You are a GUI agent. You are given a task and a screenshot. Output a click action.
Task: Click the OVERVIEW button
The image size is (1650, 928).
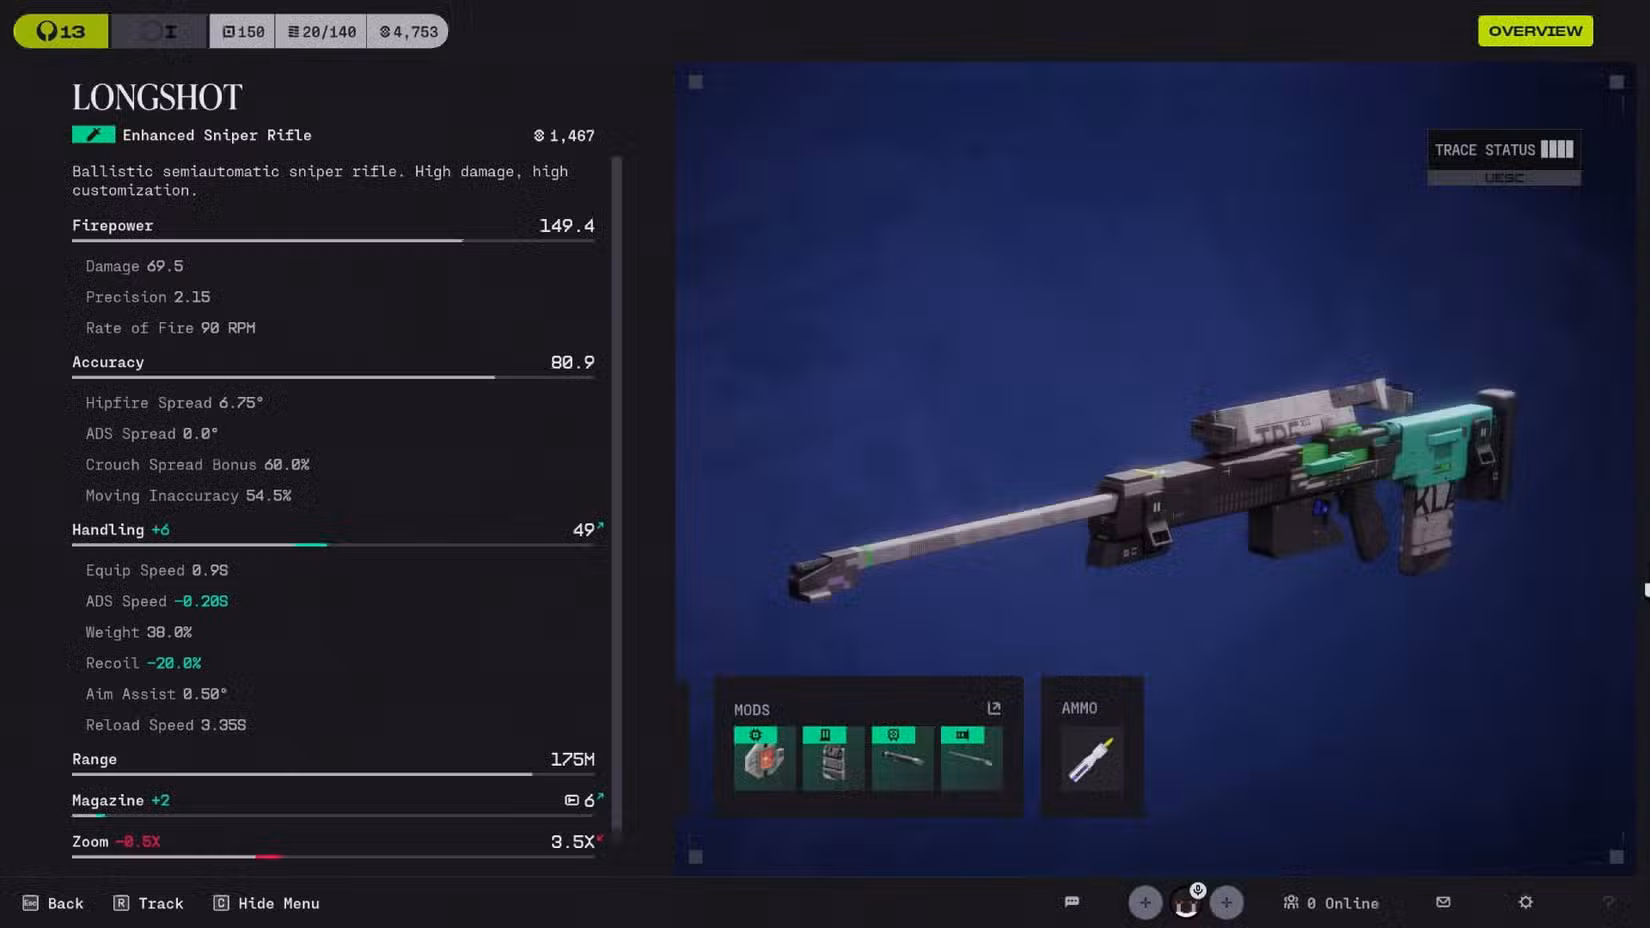(x=1535, y=31)
